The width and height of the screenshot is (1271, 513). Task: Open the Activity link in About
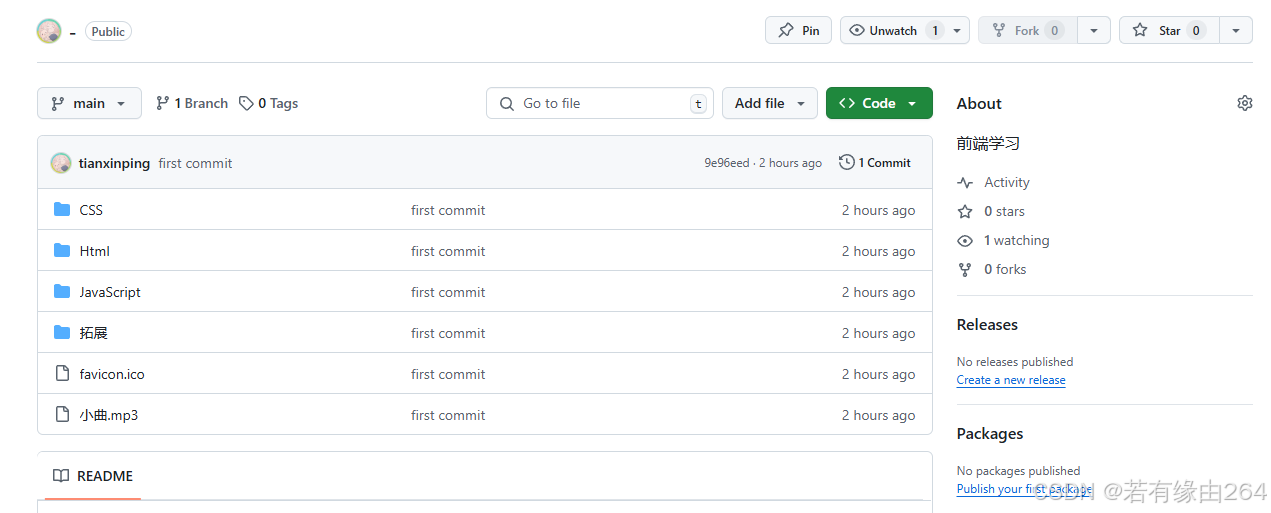[x=1006, y=182]
